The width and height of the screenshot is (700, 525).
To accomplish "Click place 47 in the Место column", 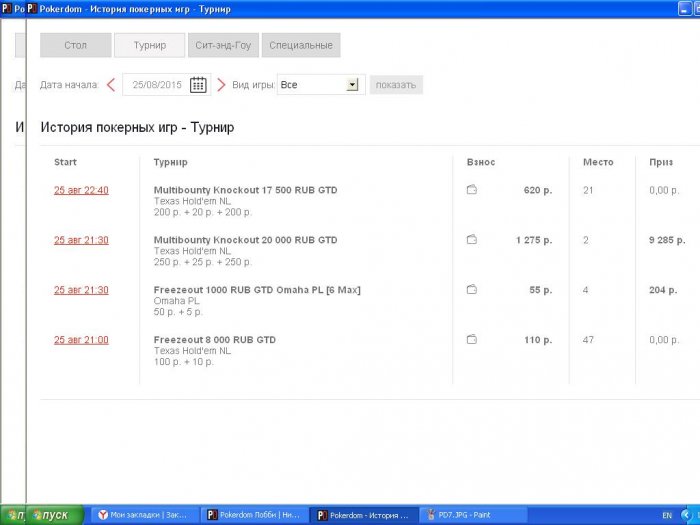I will click(x=588, y=340).
